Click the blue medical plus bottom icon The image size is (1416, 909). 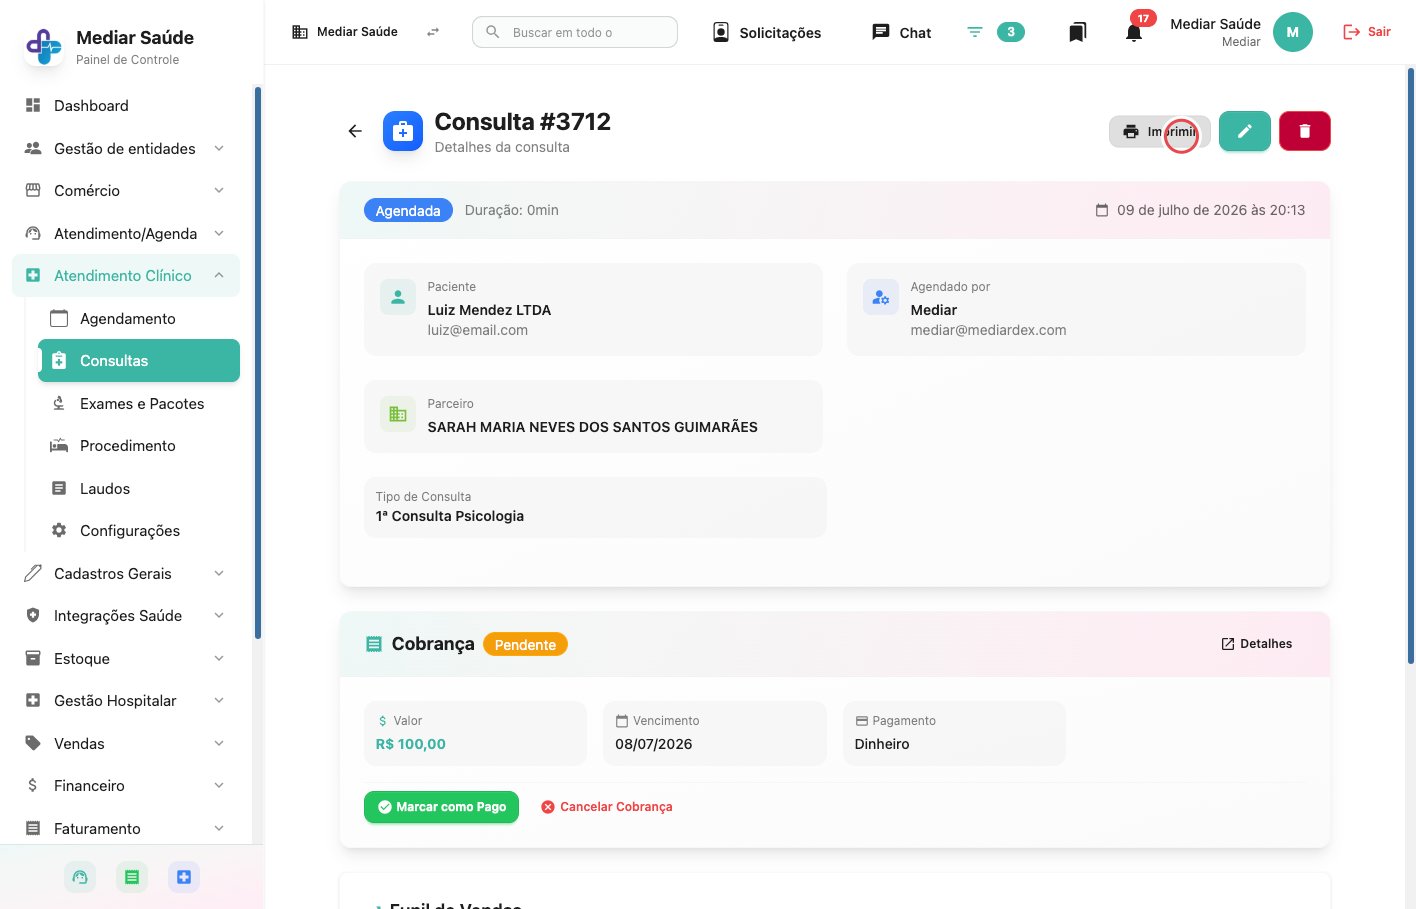coord(184,877)
